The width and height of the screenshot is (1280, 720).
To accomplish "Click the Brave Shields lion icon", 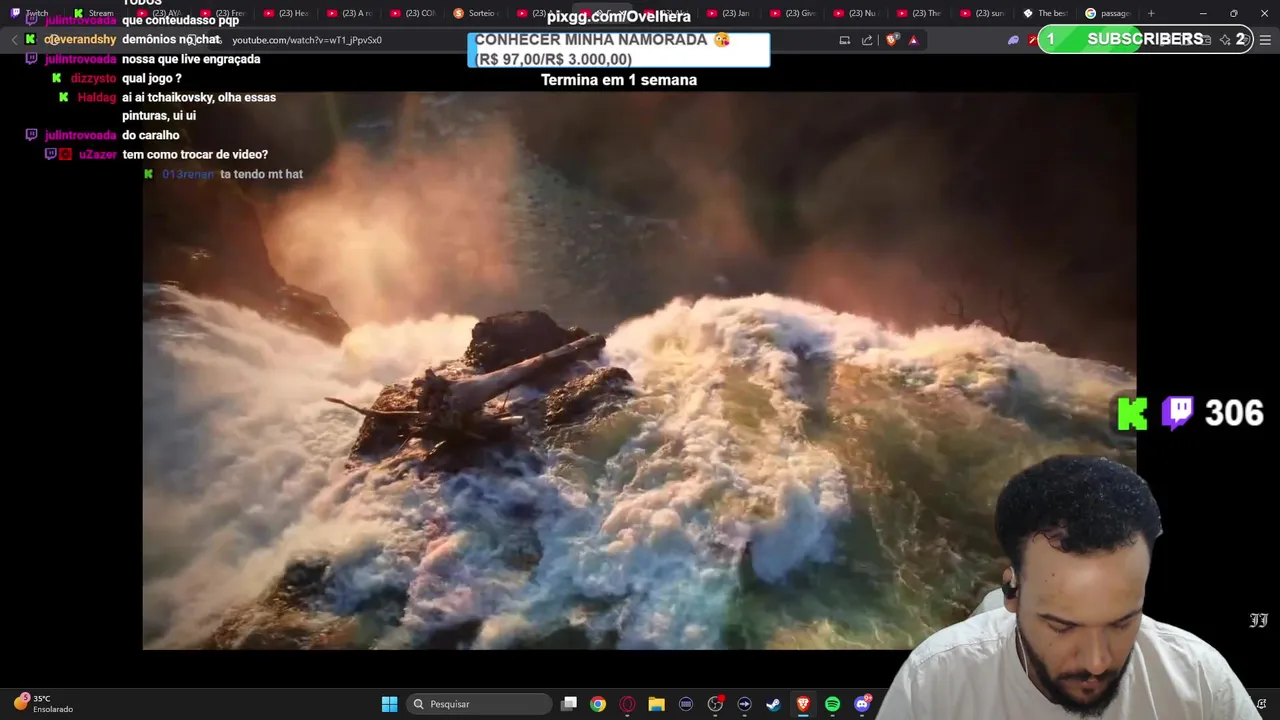I will [x=892, y=40].
